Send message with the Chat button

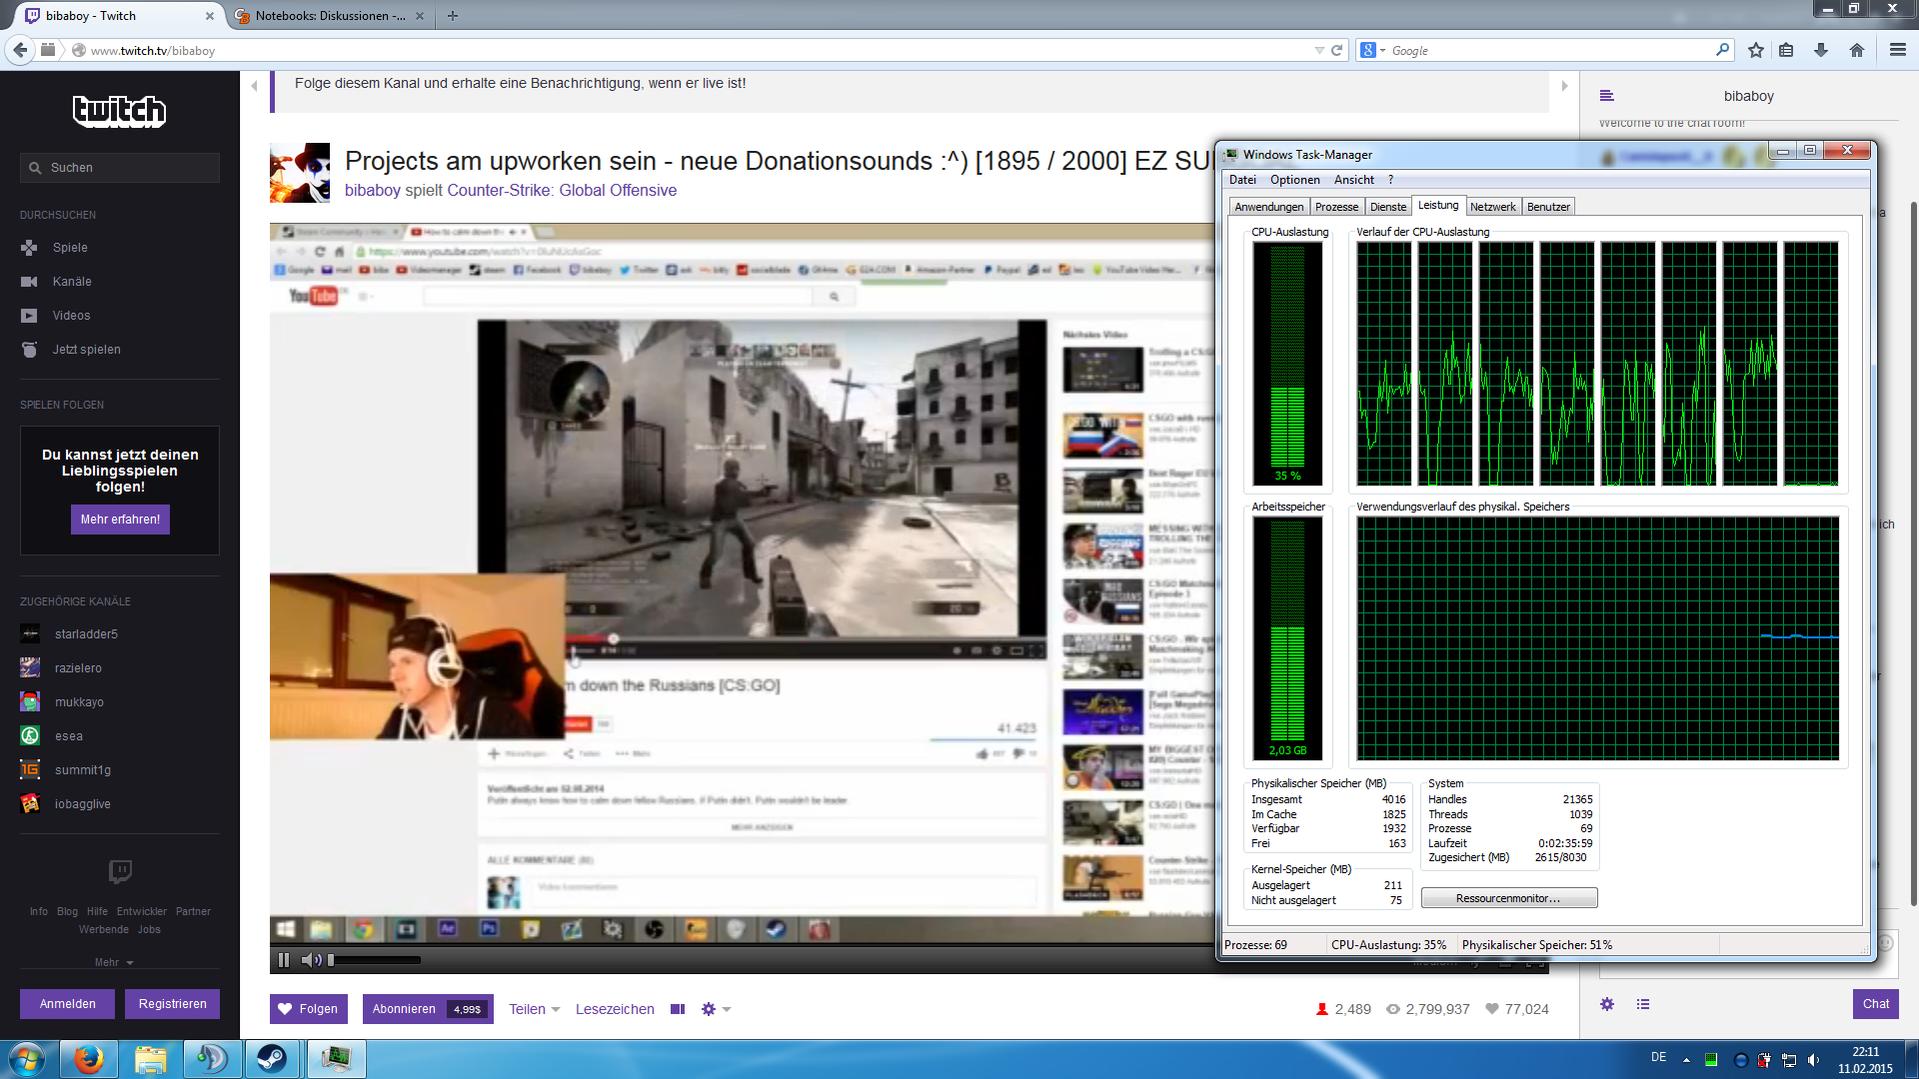click(1875, 1004)
